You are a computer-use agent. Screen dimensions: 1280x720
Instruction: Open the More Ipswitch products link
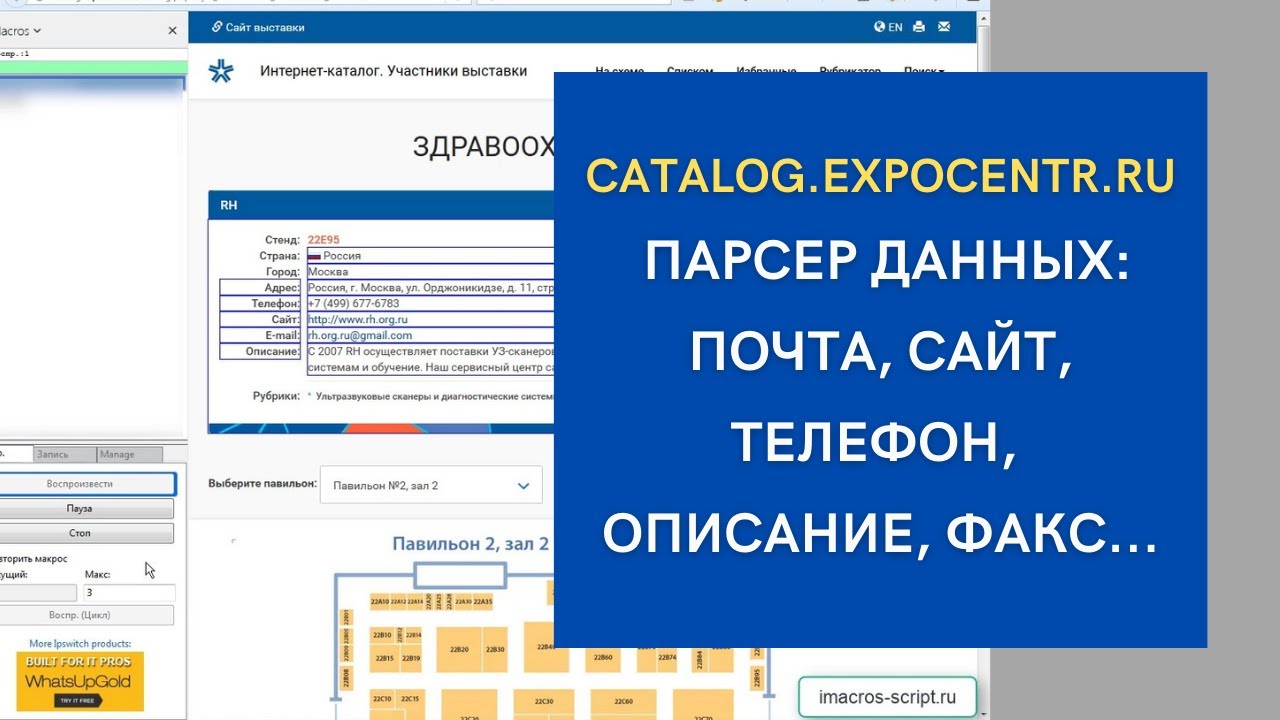[x=80, y=644]
